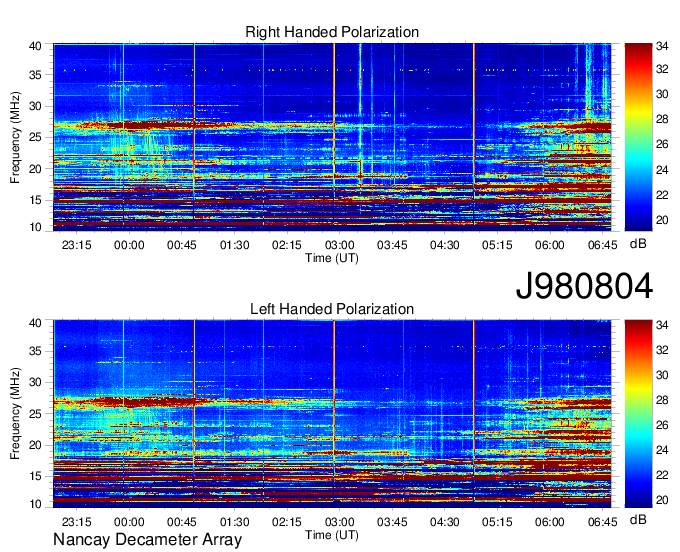
Task: Click the "24" value on Left Handed colorbar
Action: (662, 450)
